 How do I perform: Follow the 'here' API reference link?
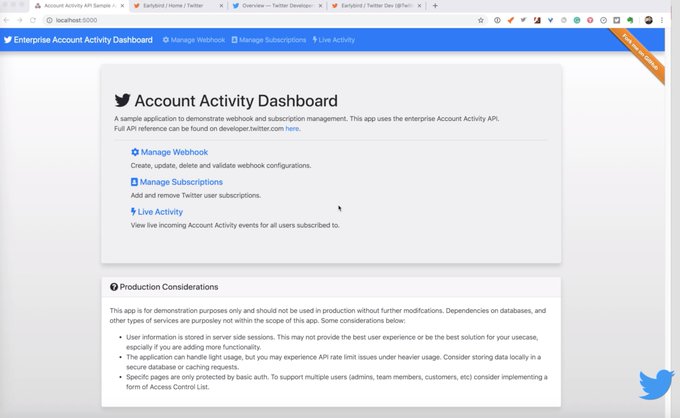pyautogui.click(x=292, y=129)
